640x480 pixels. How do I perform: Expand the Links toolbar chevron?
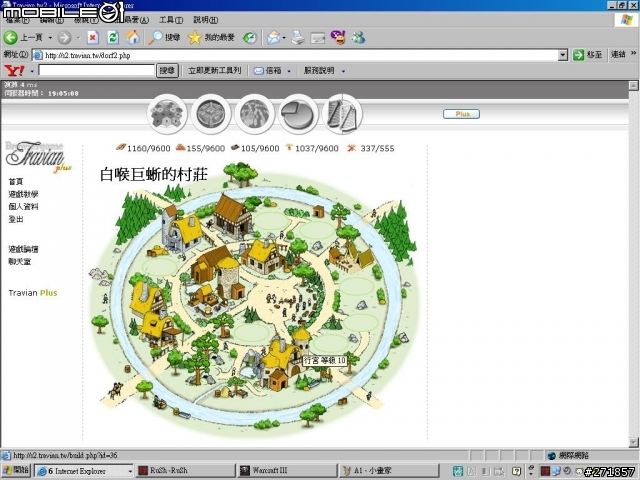(x=633, y=53)
